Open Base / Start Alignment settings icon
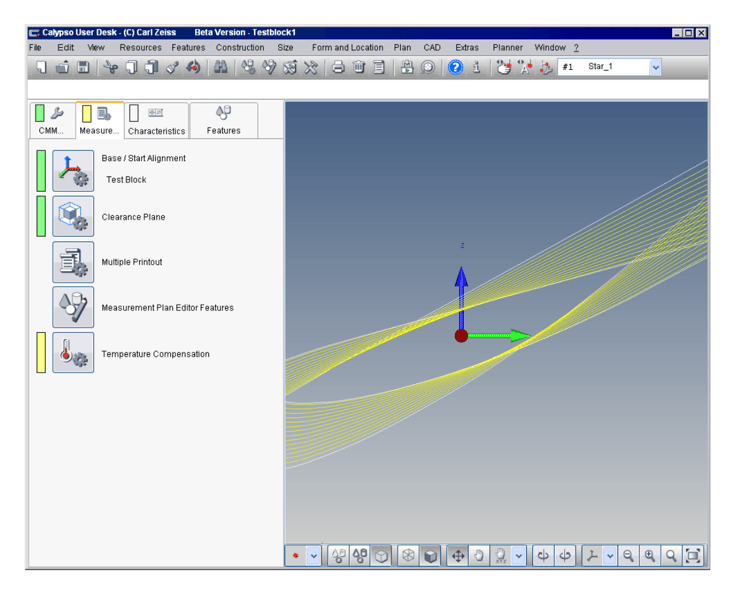 73,171
